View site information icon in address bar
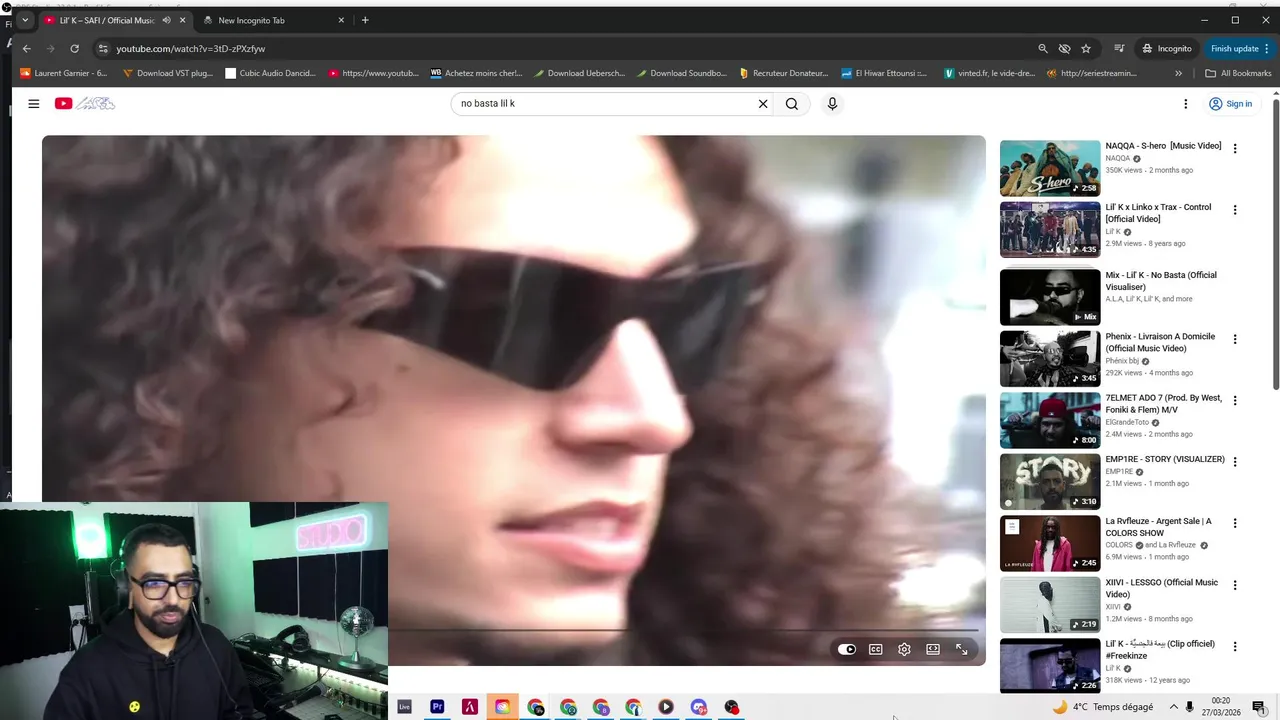Image resolution: width=1280 pixels, height=720 pixels. tap(102, 48)
